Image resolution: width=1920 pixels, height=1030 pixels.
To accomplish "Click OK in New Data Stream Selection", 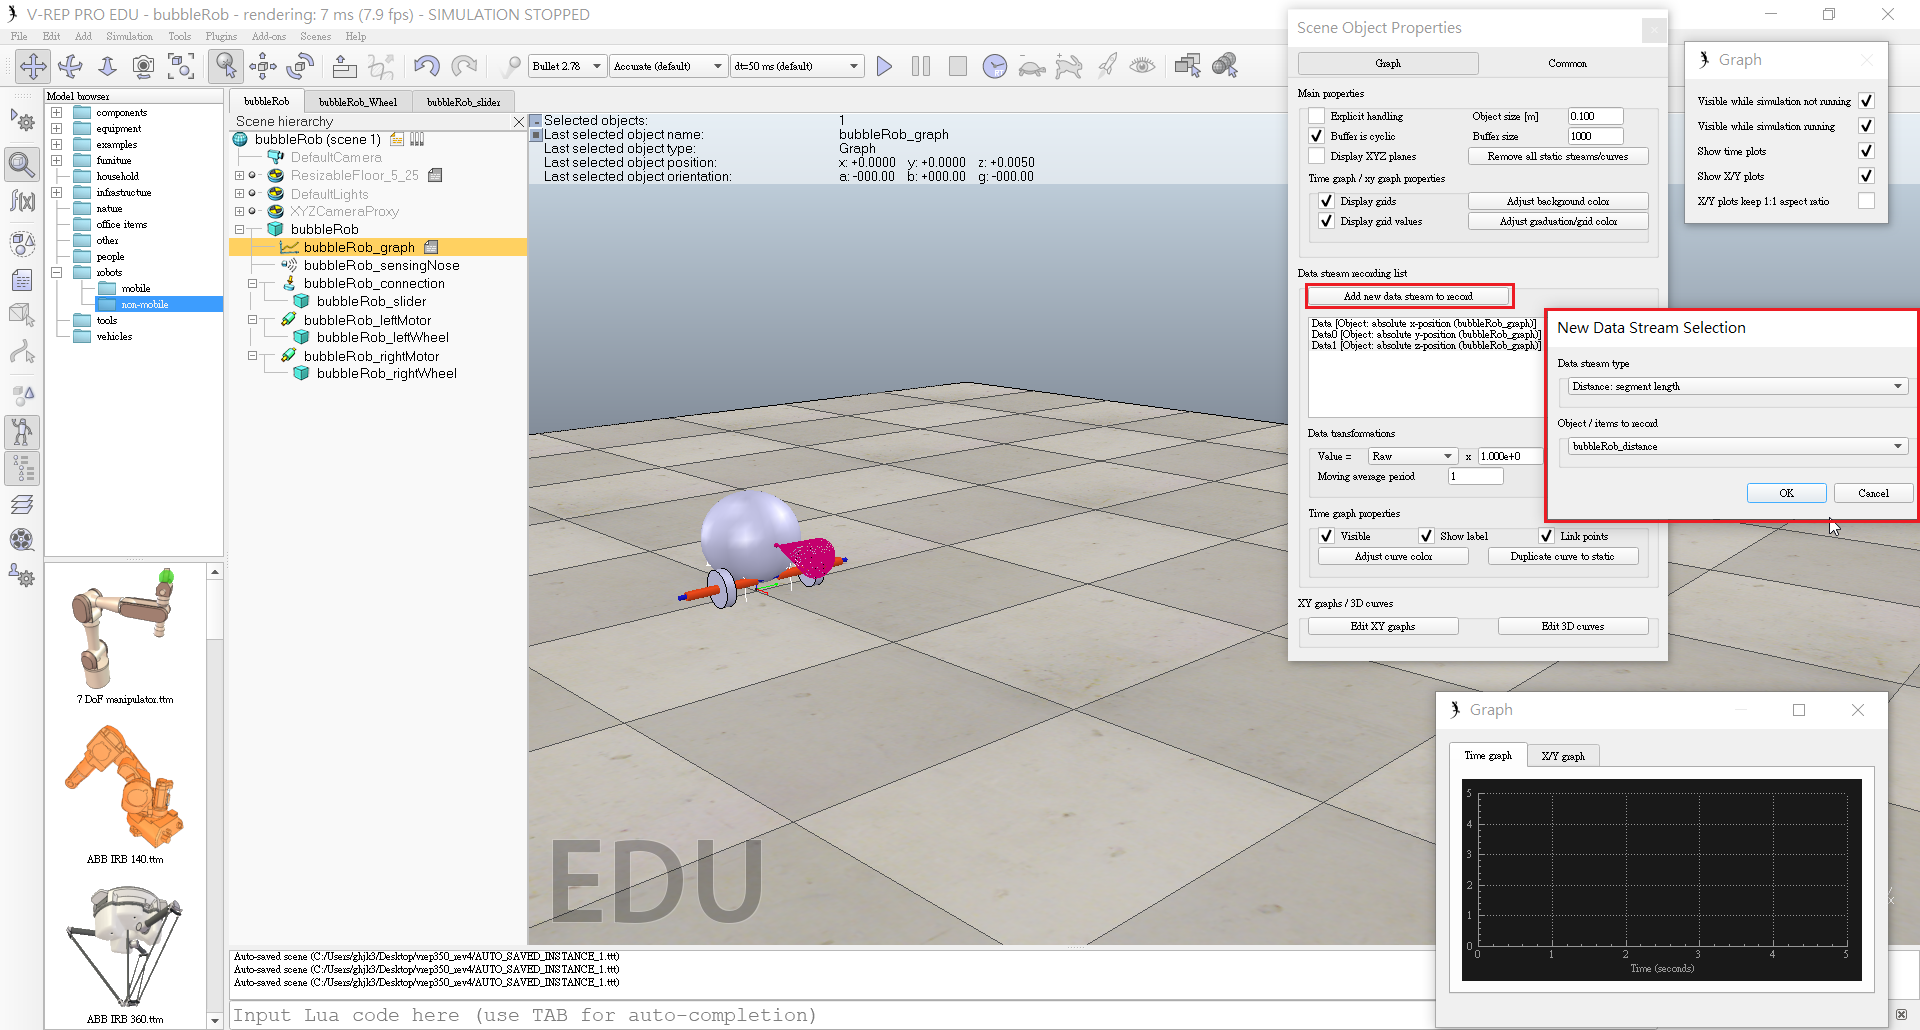I will (x=1786, y=493).
